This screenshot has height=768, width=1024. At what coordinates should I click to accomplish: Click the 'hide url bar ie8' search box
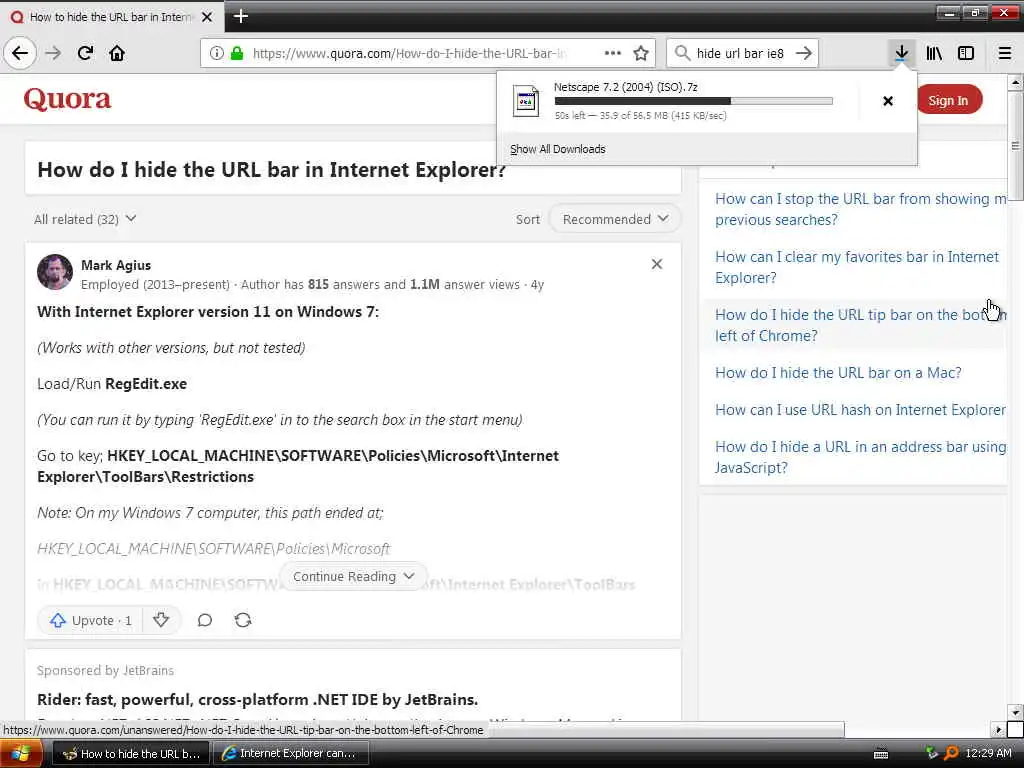point(740,54)
